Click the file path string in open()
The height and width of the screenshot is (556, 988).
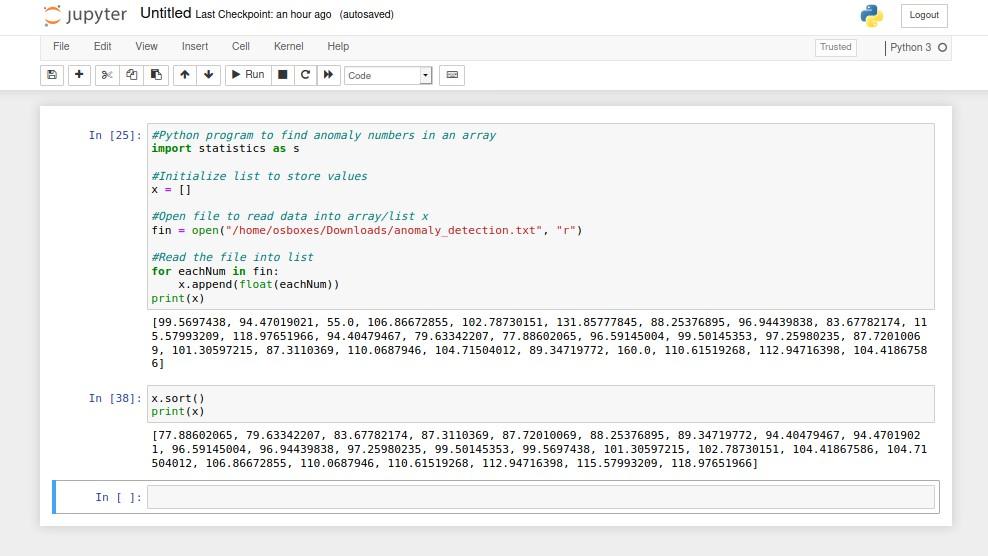tap(384, 230)
